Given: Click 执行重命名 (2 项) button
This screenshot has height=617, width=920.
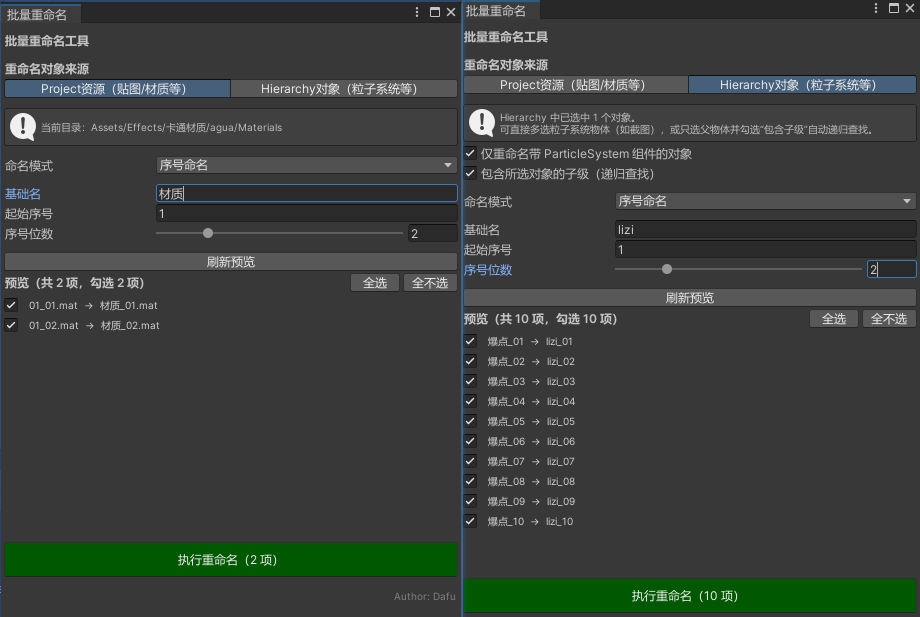Looking at the screenshot, I should pyautogui.click(x=231, y=560).
